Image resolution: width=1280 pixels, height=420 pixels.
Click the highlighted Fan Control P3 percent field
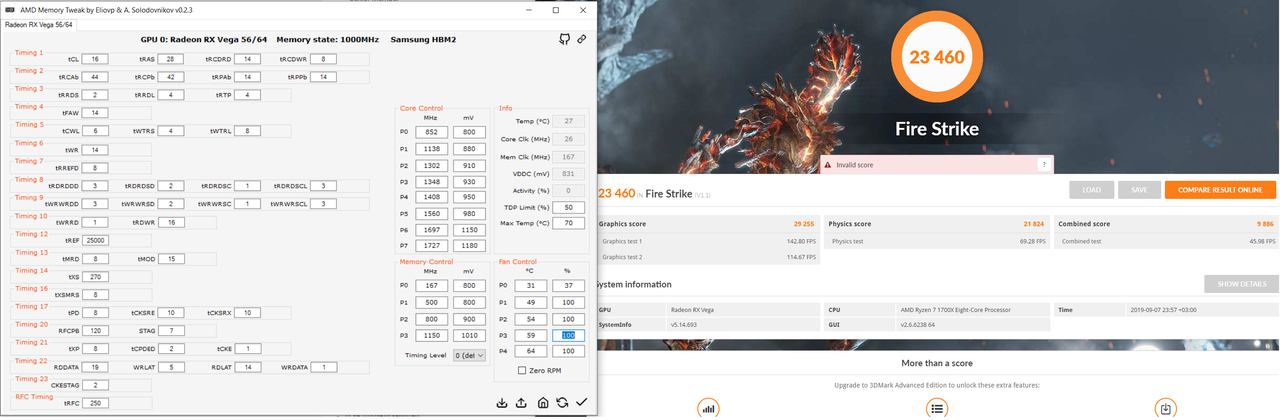[567, 335]
